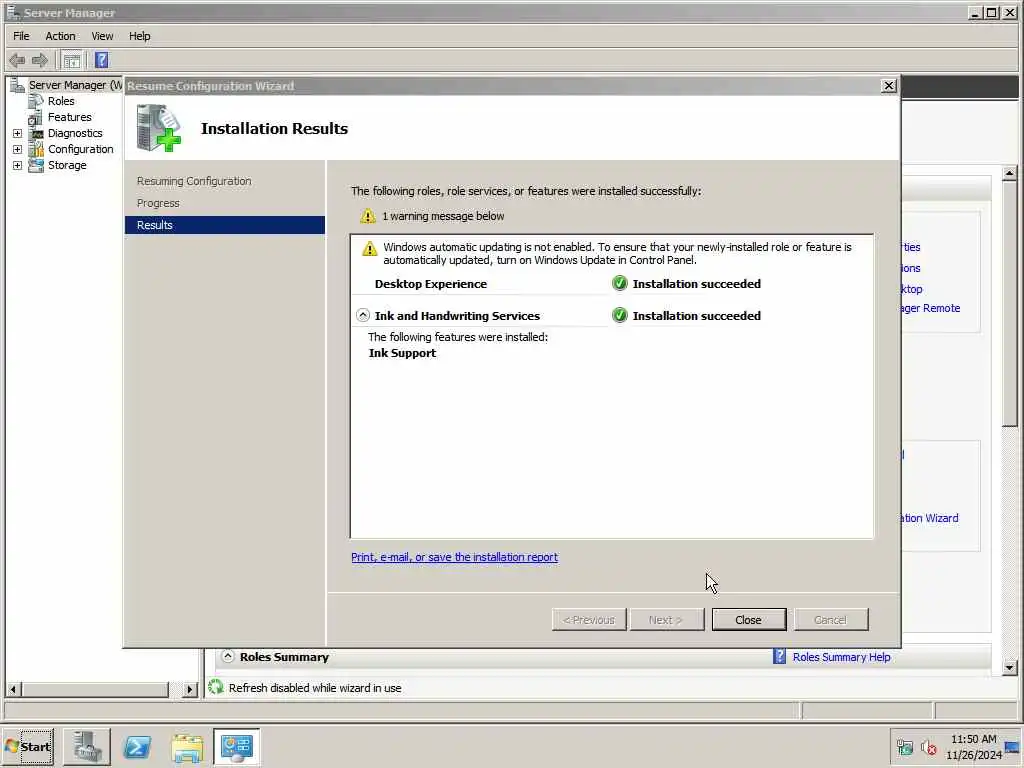The image size is (1024, 768).
Task: Collapse Ink and Handwriting Services details
Action: pyautogui.click(x=362, y=315)
